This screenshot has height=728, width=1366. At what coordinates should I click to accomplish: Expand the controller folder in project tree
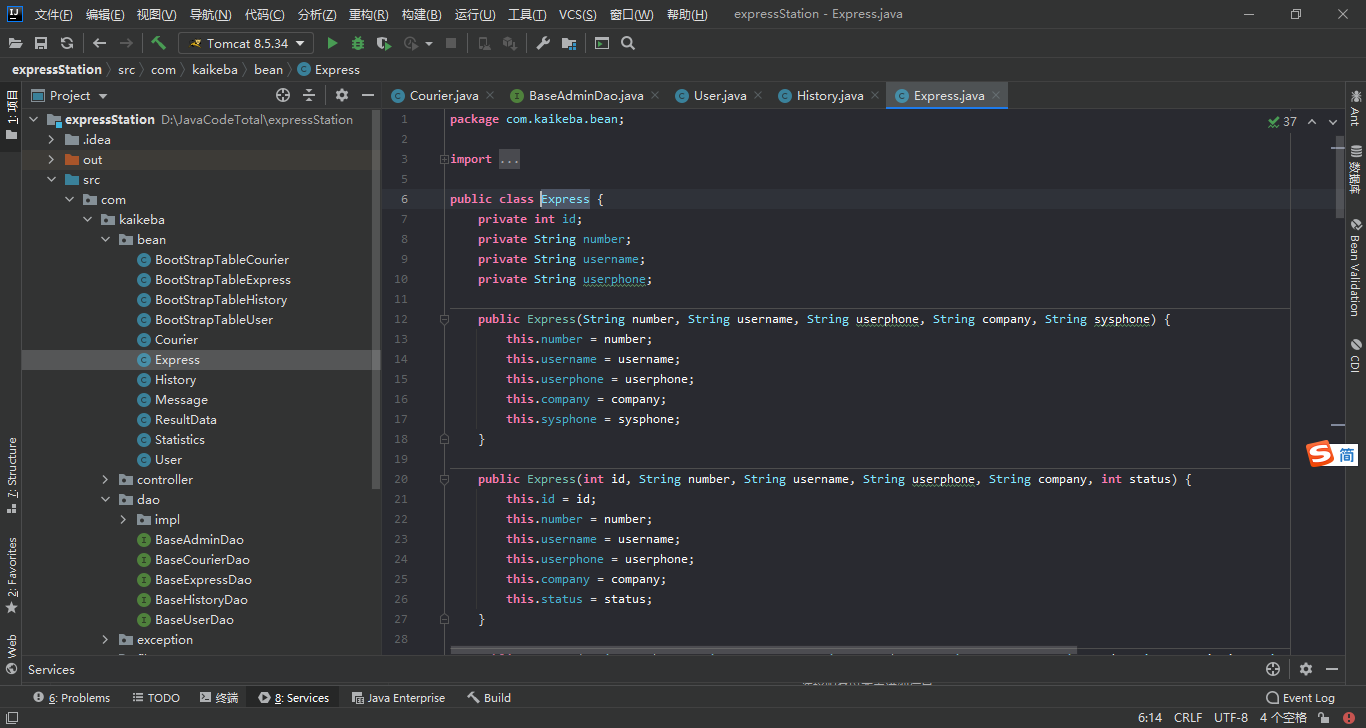pos(105,480)
